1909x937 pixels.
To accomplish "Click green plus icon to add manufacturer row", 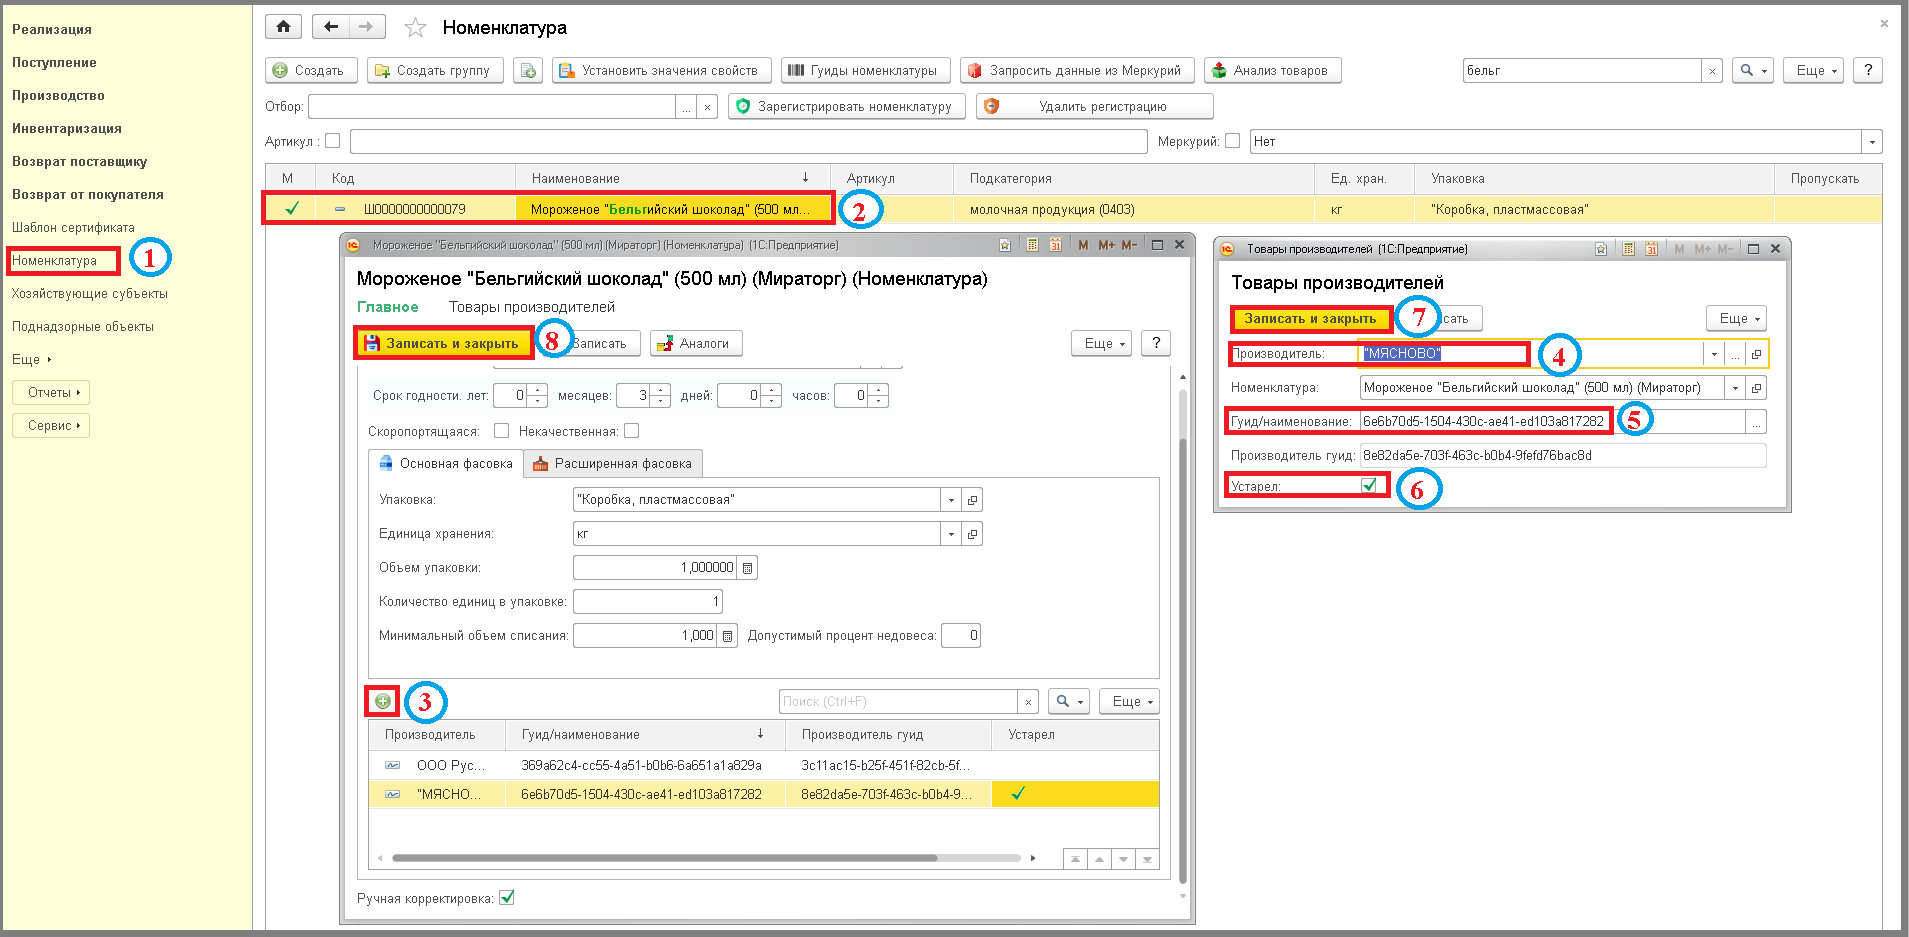I will (383, 701).
